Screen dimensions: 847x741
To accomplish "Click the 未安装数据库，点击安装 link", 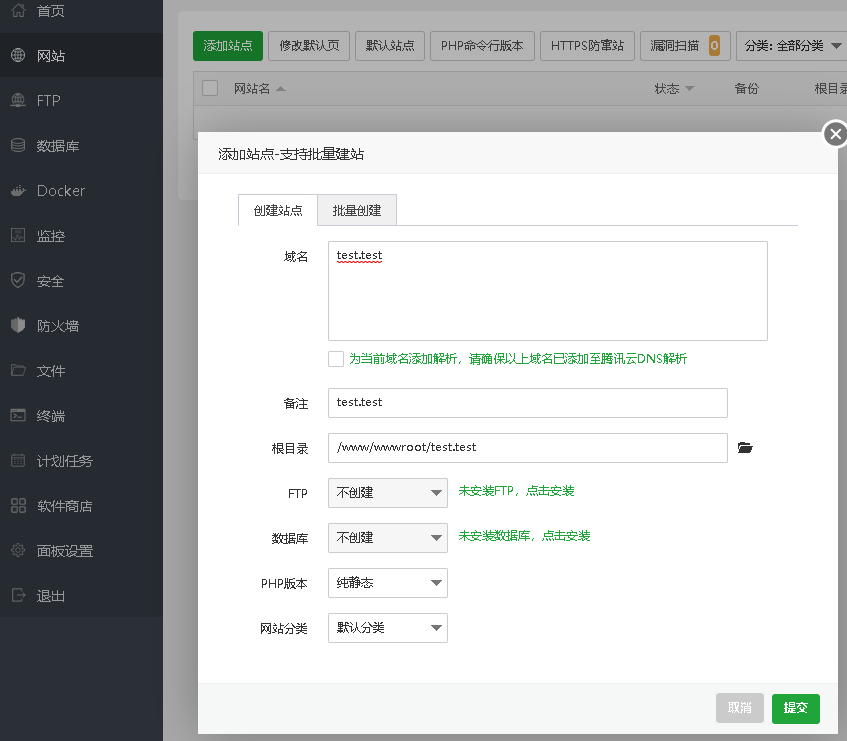I will 525,536.
